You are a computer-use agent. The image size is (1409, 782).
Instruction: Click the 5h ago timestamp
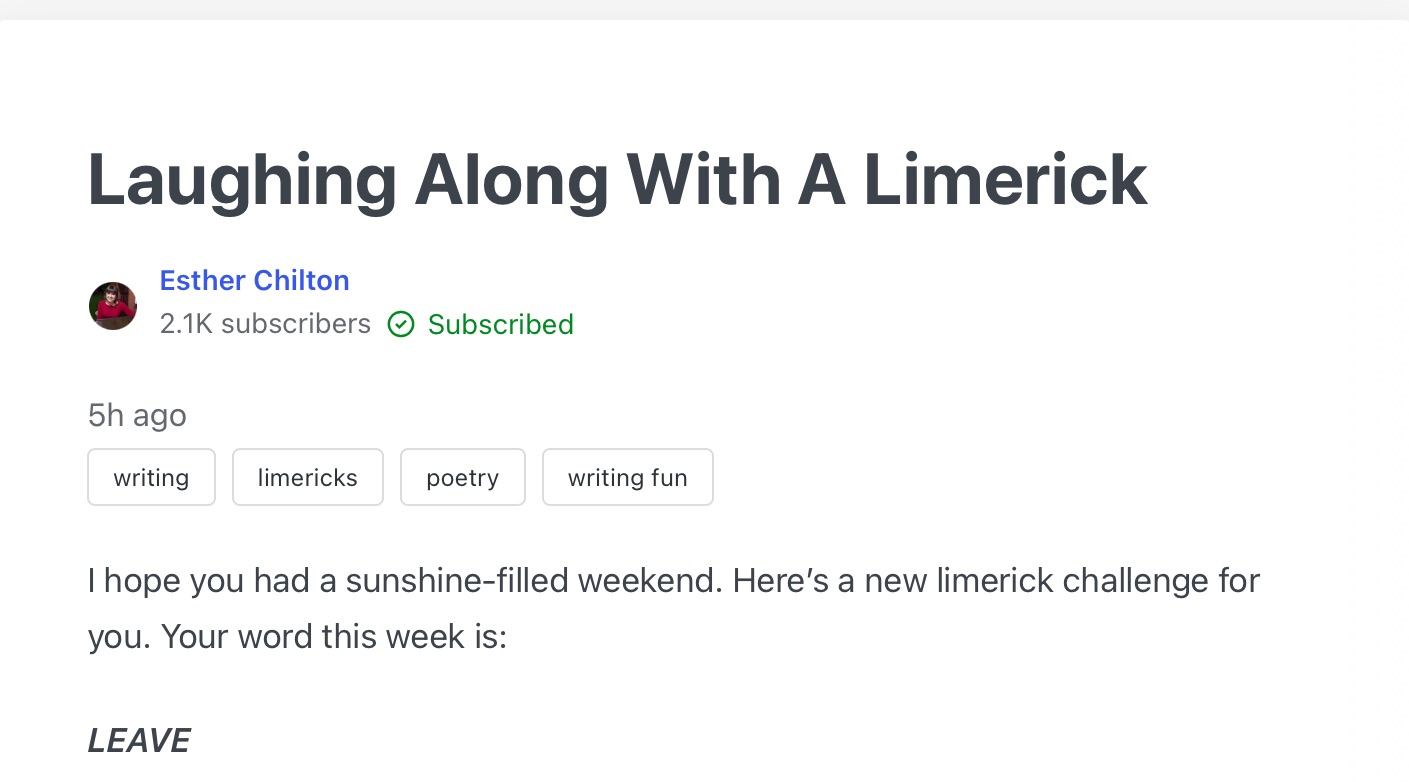(137, 415)
